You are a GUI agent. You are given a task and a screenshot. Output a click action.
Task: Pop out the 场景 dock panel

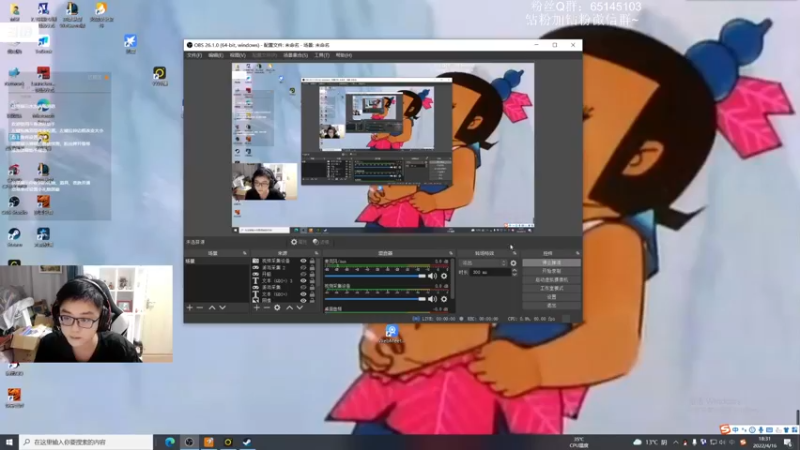point(245,253)
